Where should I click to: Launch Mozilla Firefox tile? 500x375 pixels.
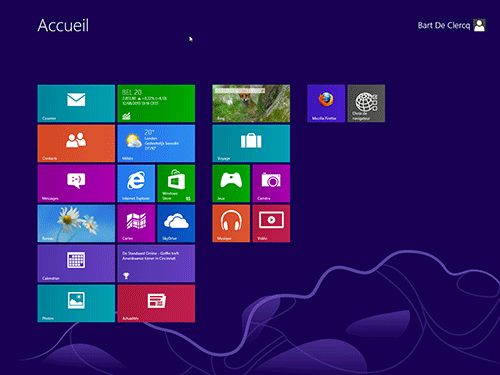click(326, 103)
